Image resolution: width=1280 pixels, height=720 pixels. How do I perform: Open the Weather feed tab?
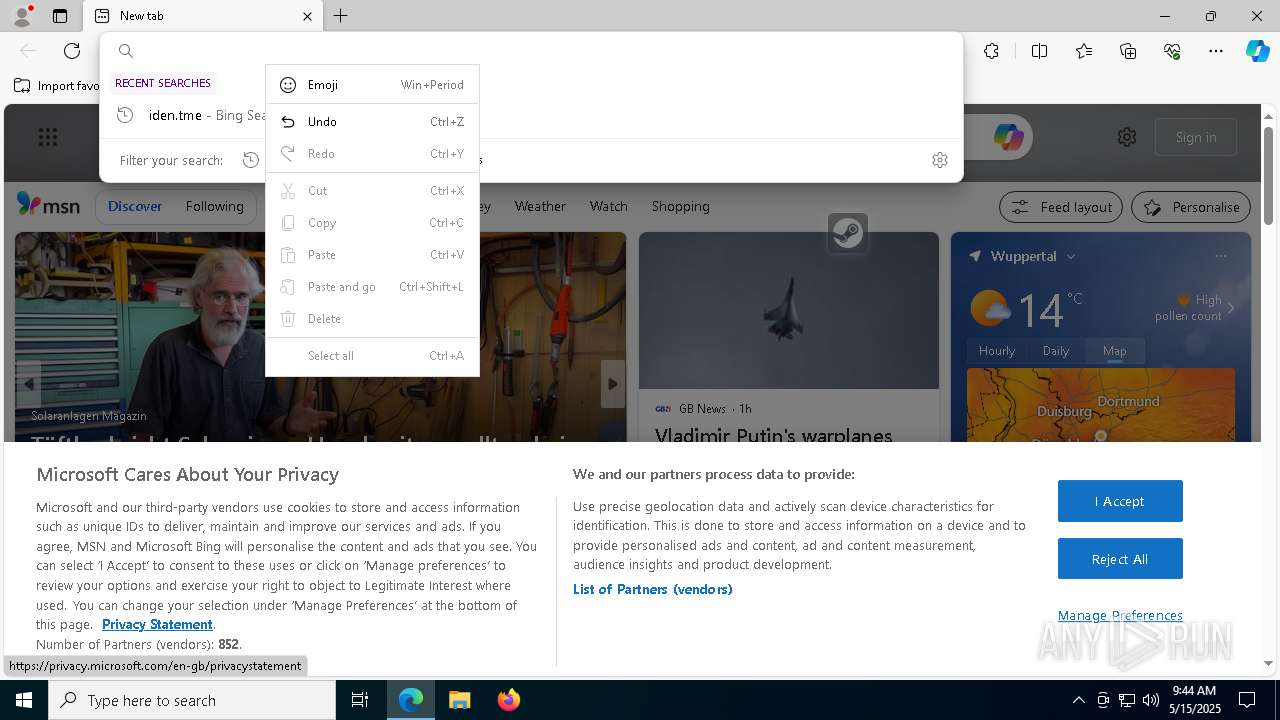pyautogui.click(x=540, y=206)
